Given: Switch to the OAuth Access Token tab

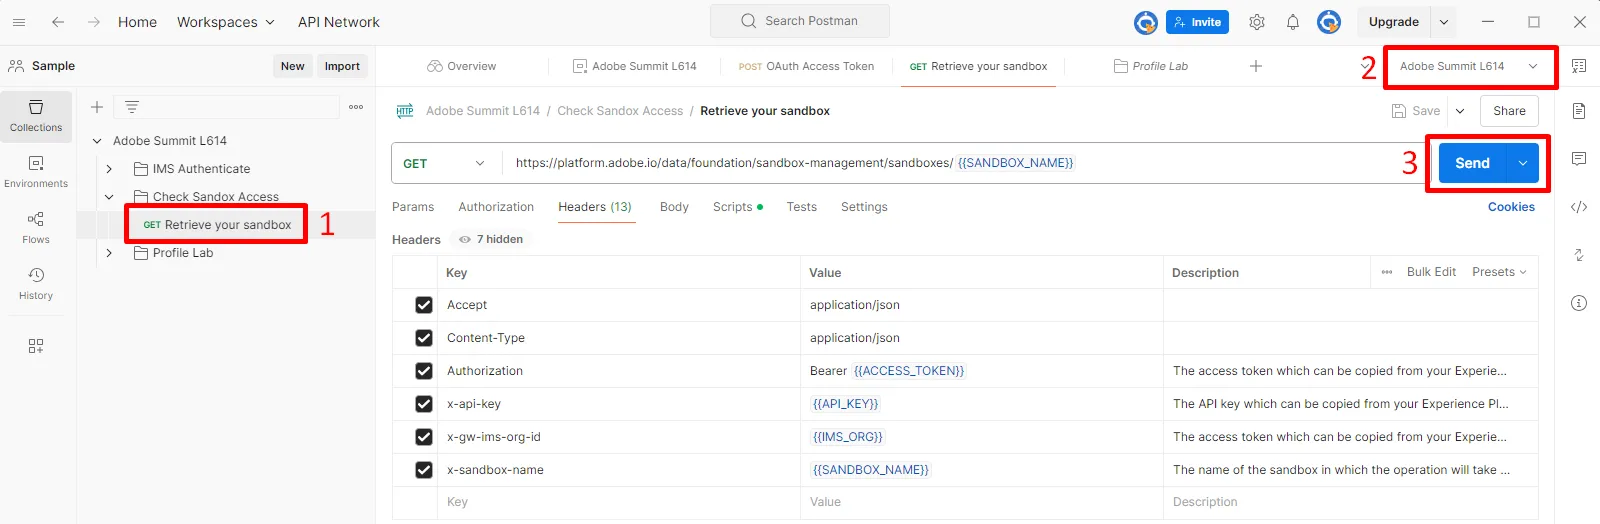Looking at the screenshot, I should click(806, 66).
